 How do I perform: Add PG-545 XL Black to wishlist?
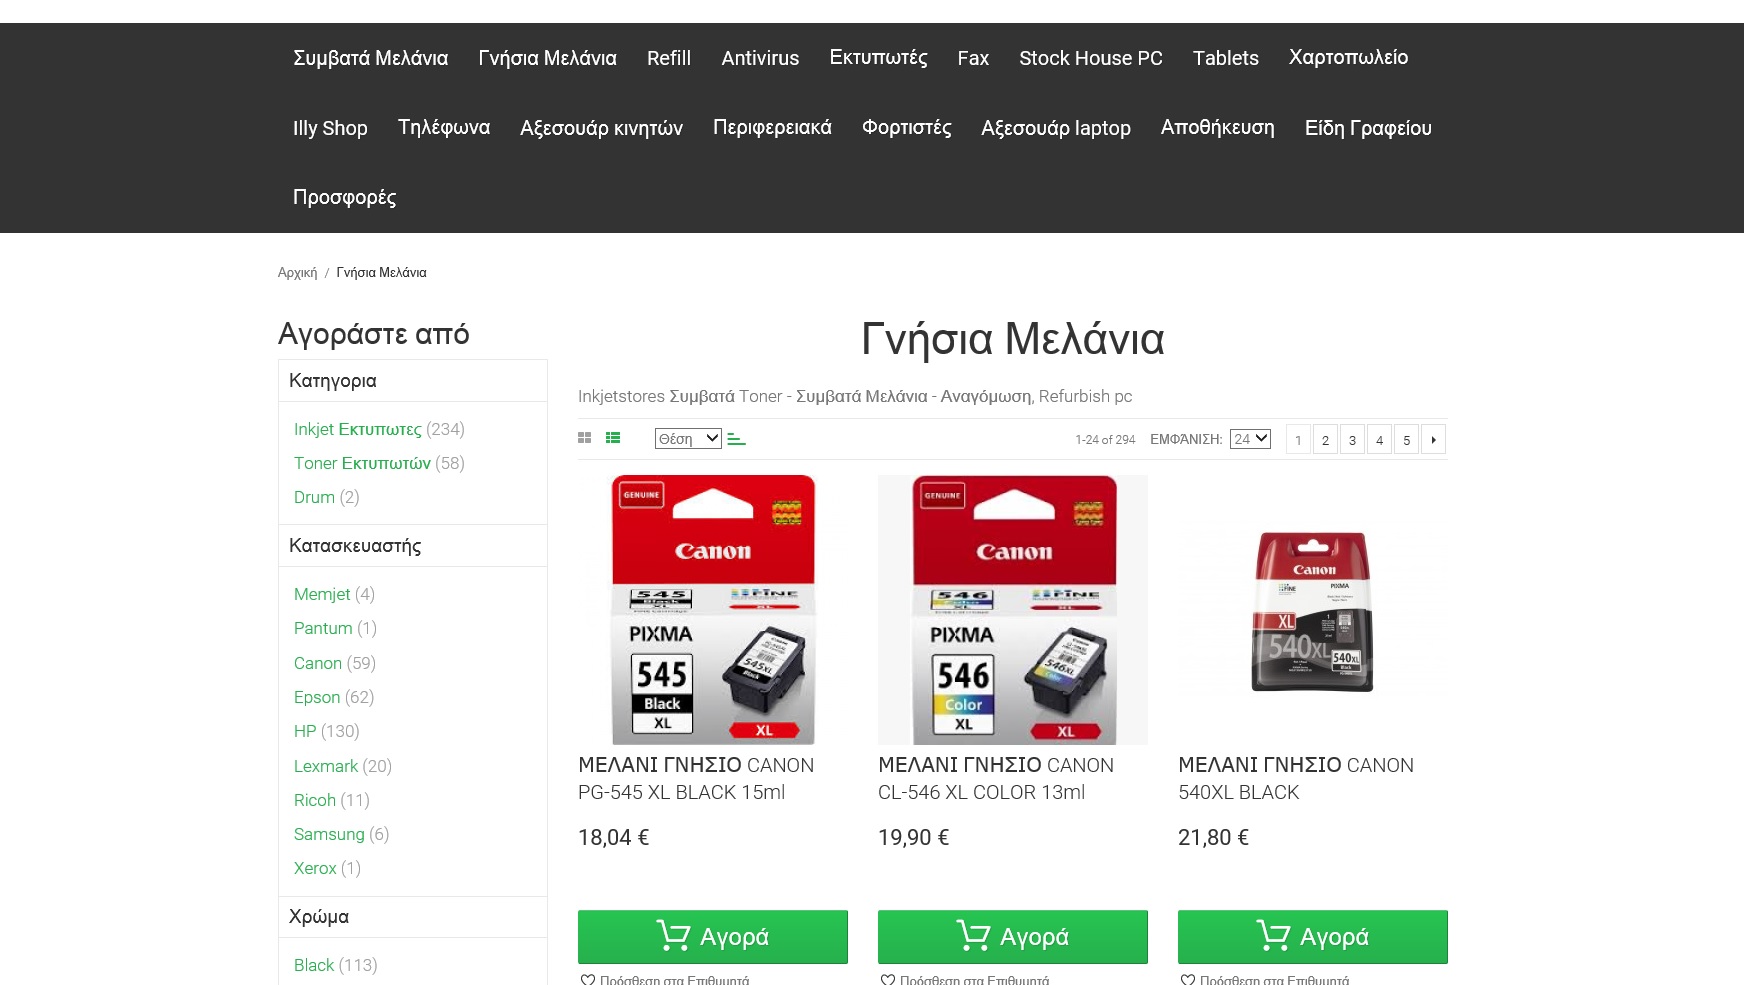665,980
